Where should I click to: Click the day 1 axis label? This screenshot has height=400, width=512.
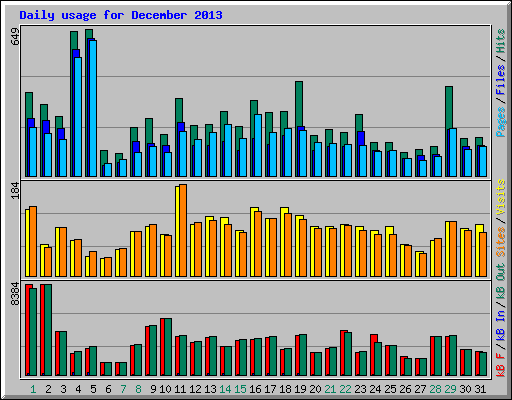33,389
